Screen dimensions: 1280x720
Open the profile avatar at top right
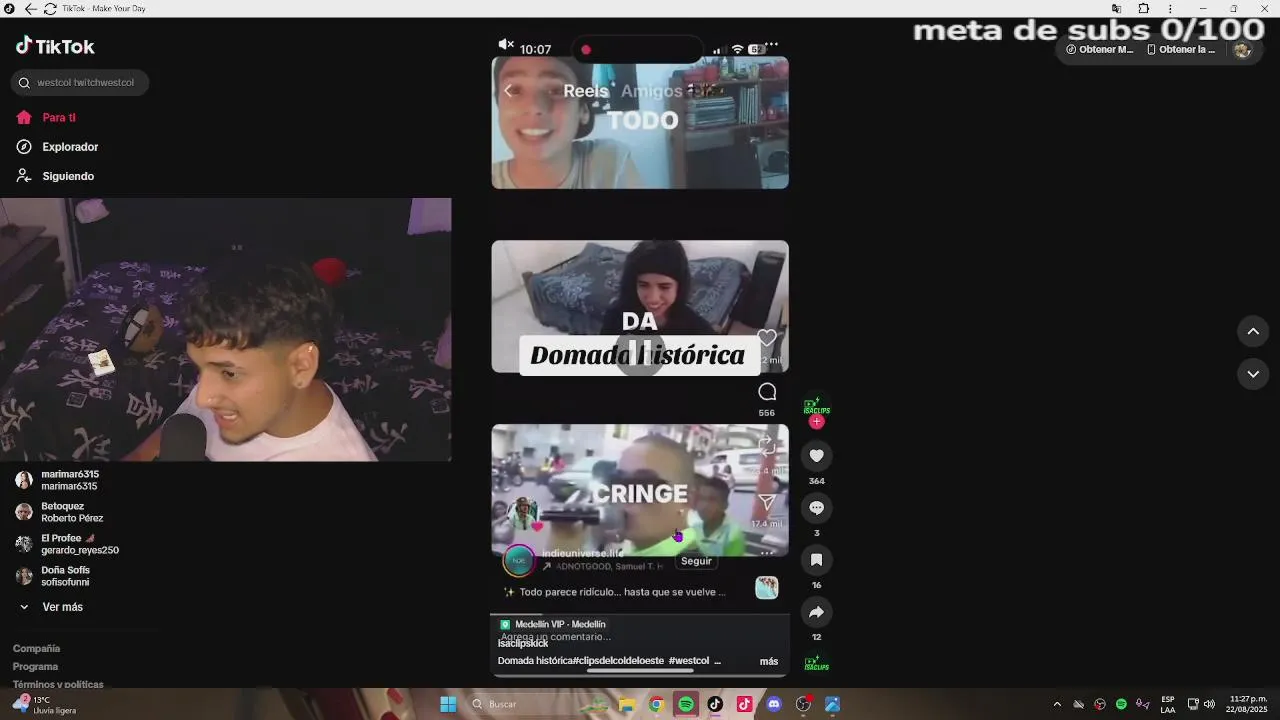(1242, 49)
